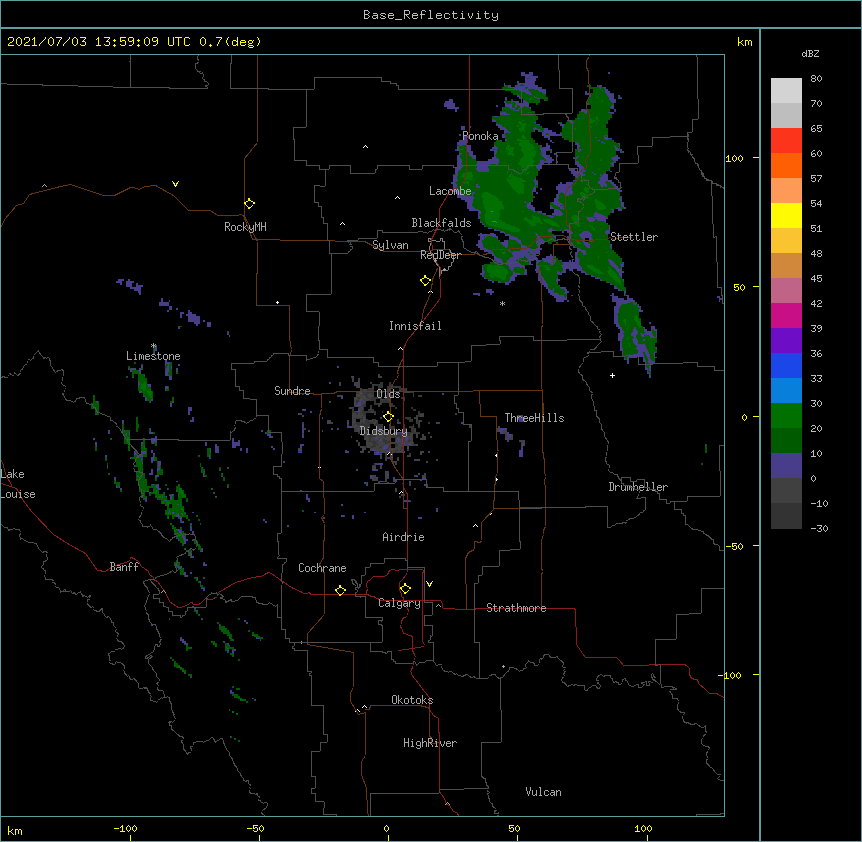The image size is (862, 842).
Task: Click the ThreeHills city label
Action: coord(534,418)
